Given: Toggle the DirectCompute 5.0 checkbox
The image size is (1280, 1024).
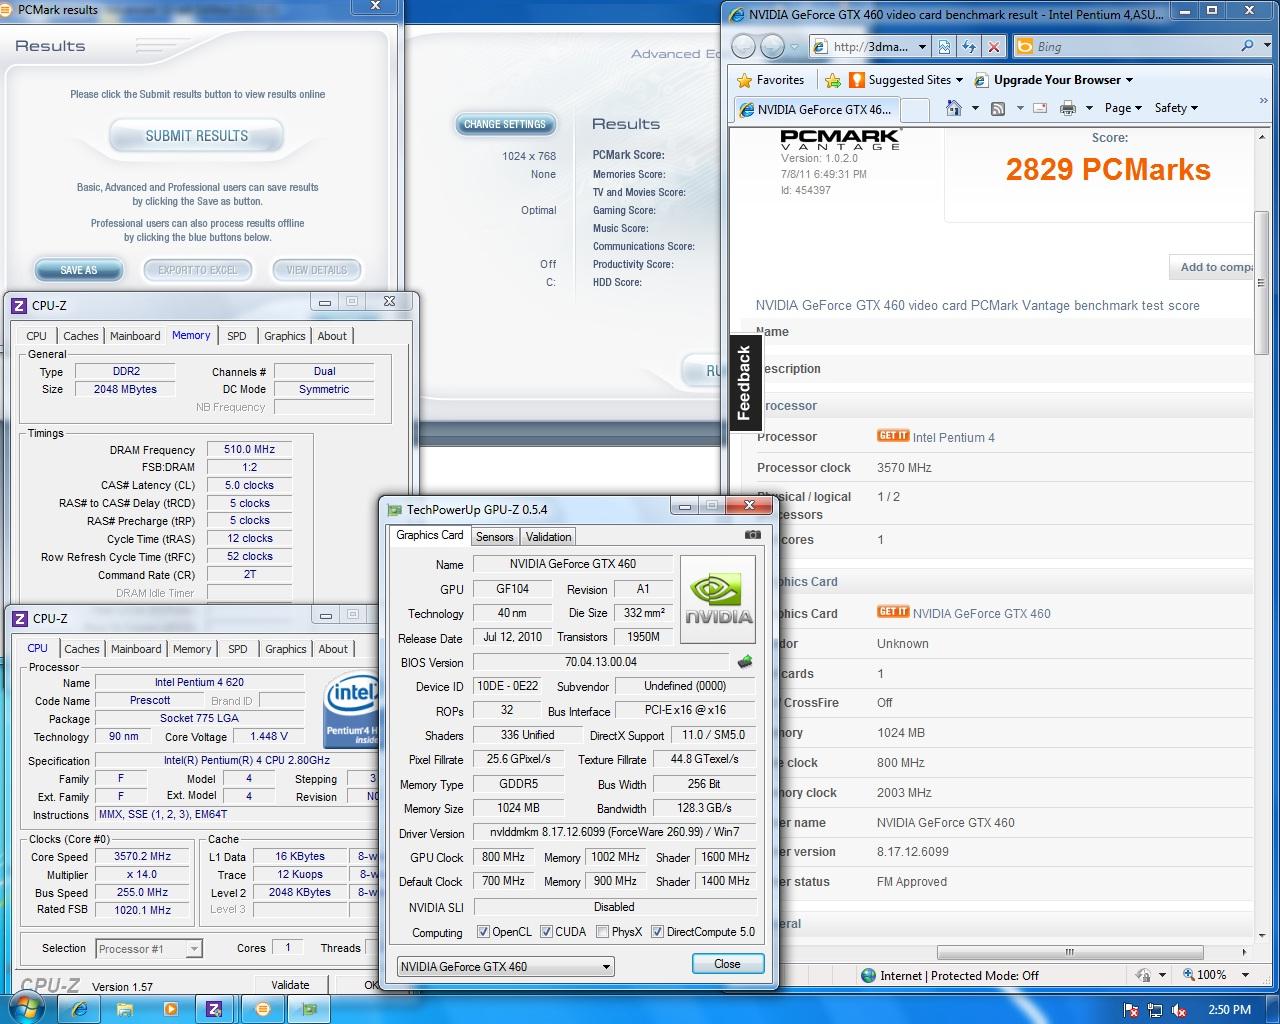Looking at the screenshot, I should (x=658, y=932).
